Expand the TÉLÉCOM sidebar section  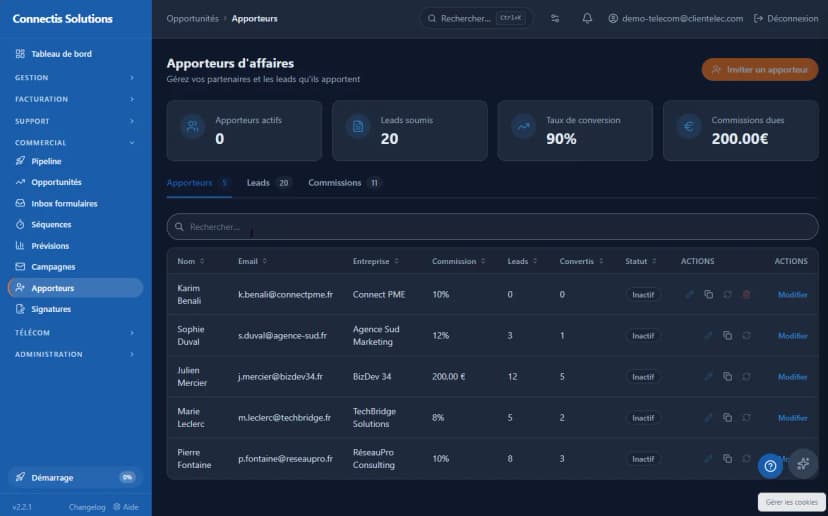[x=76, y=333]
